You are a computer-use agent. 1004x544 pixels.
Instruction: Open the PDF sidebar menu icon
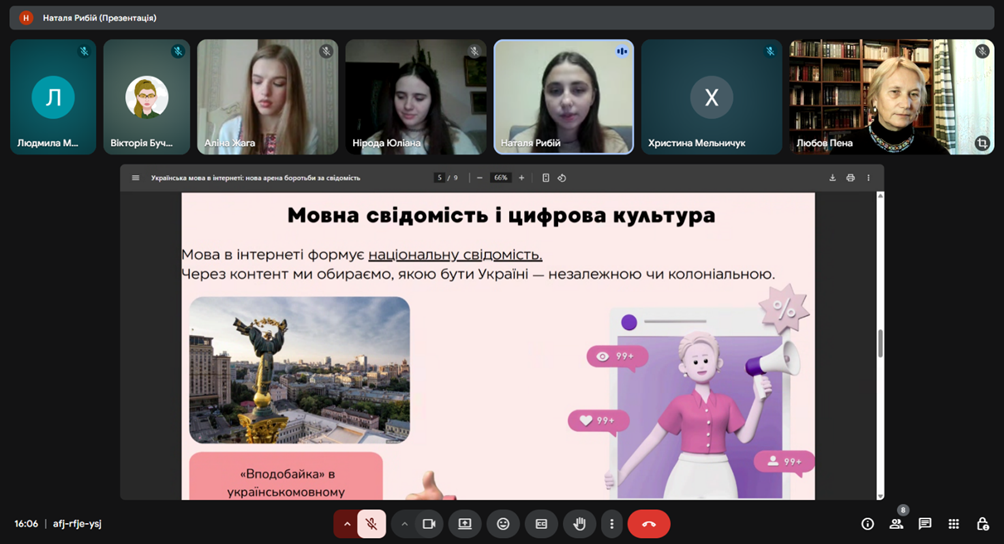coord(136,178)
